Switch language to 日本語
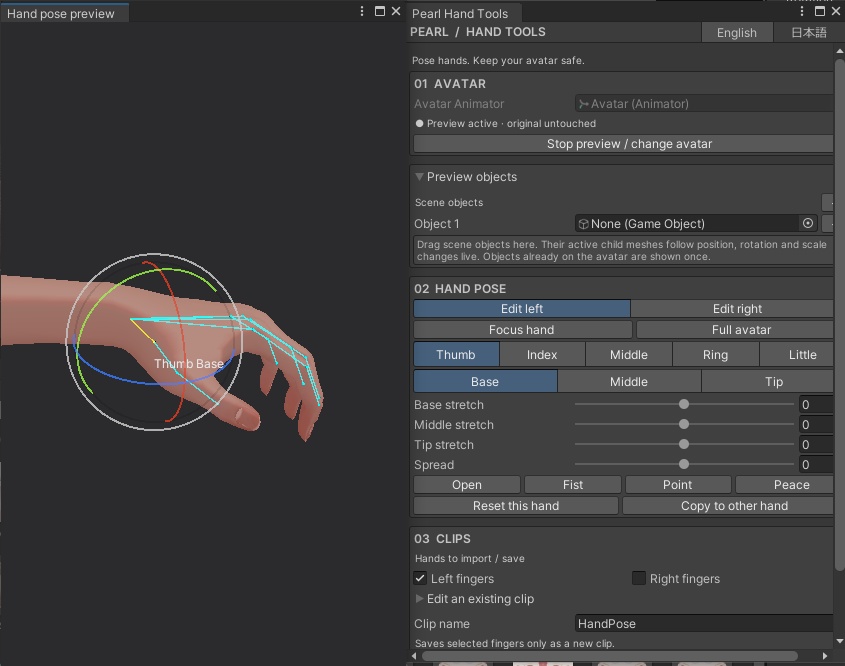This screenshot has width=845, height=666. [808, 33]
